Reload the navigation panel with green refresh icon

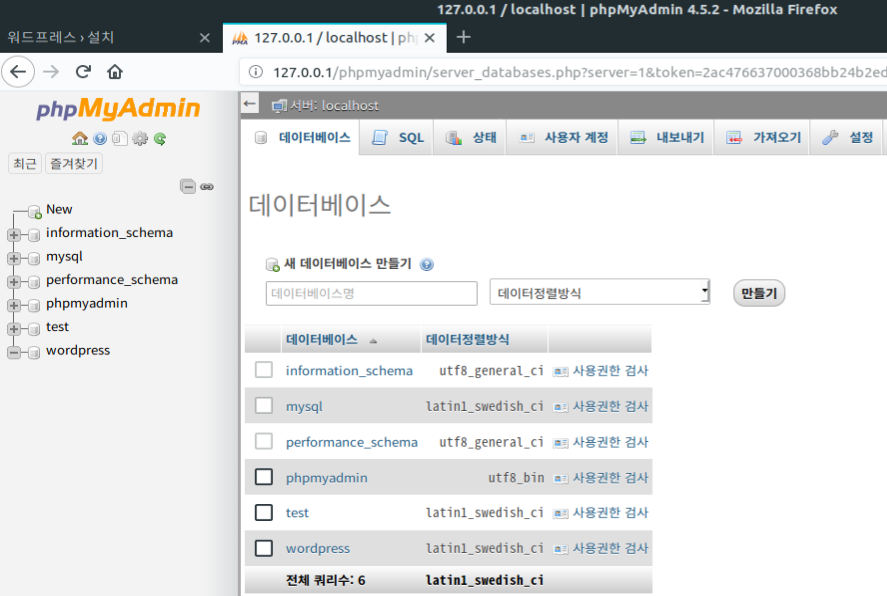160,139
